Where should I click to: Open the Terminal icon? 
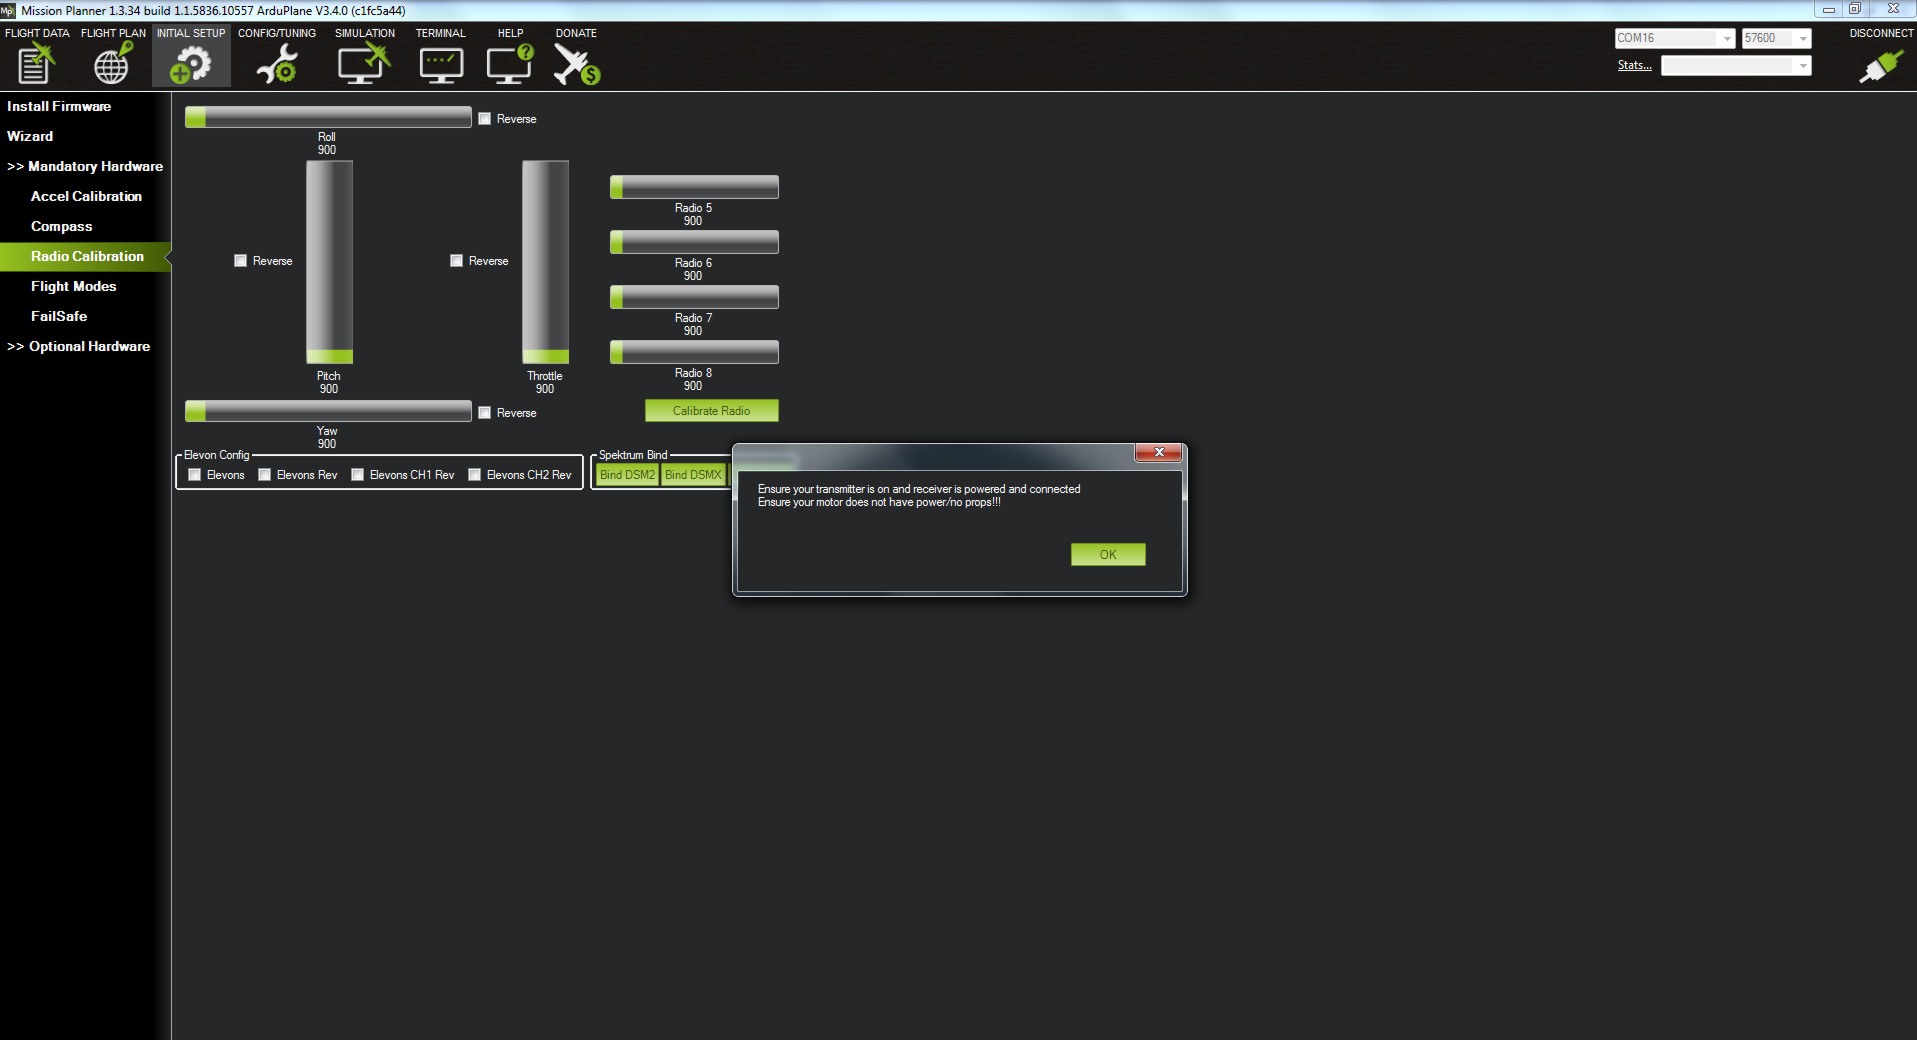(440, 65)
